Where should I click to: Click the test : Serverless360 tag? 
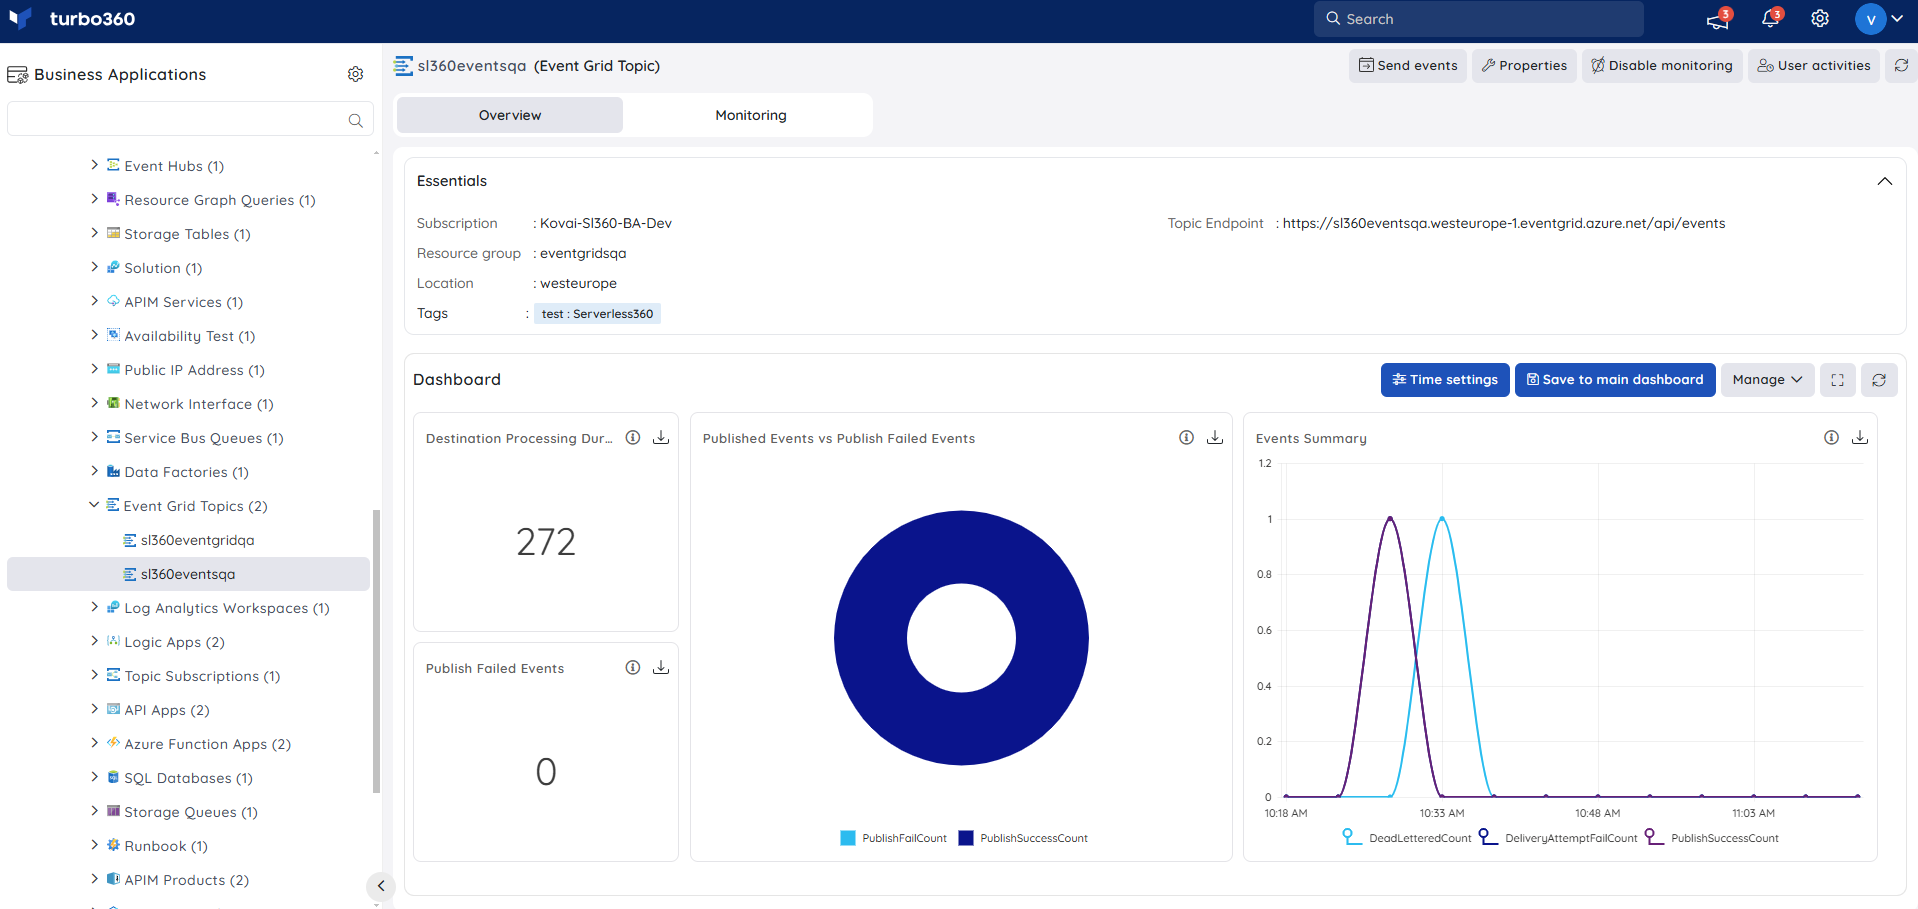[597, 314]
